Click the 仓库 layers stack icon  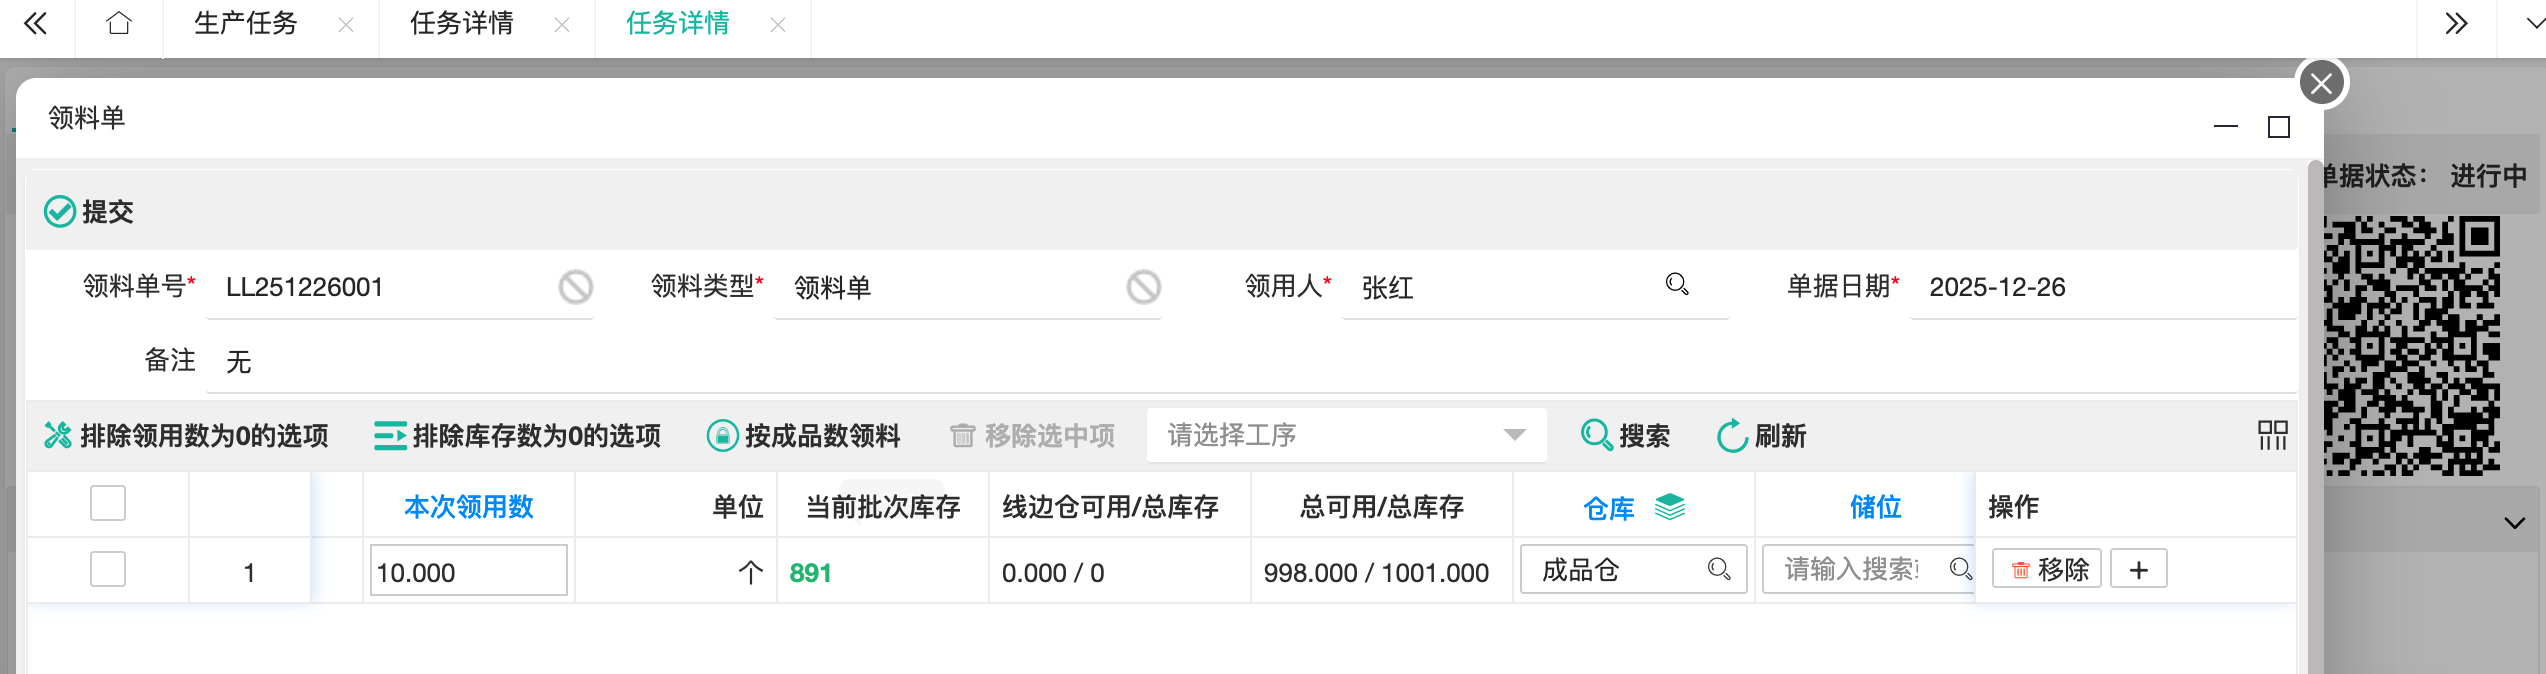[x=1670, y=507]
